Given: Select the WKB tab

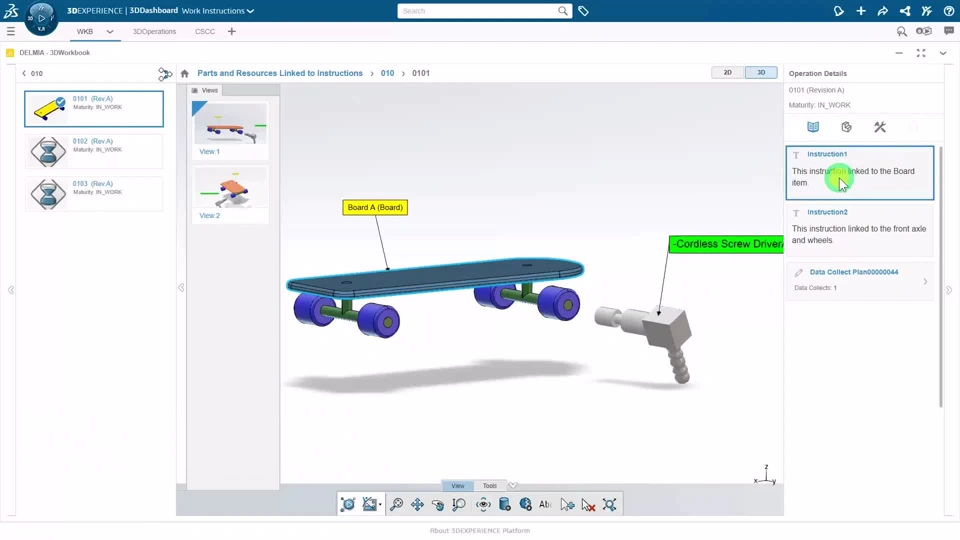Looking at the screenshot, I should pyautogui.click(x=84, y=31).
